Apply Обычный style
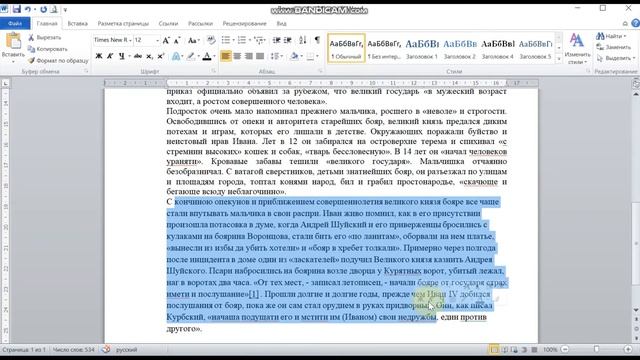This screenshot has height=360, width=640. [x=346, y=48]
